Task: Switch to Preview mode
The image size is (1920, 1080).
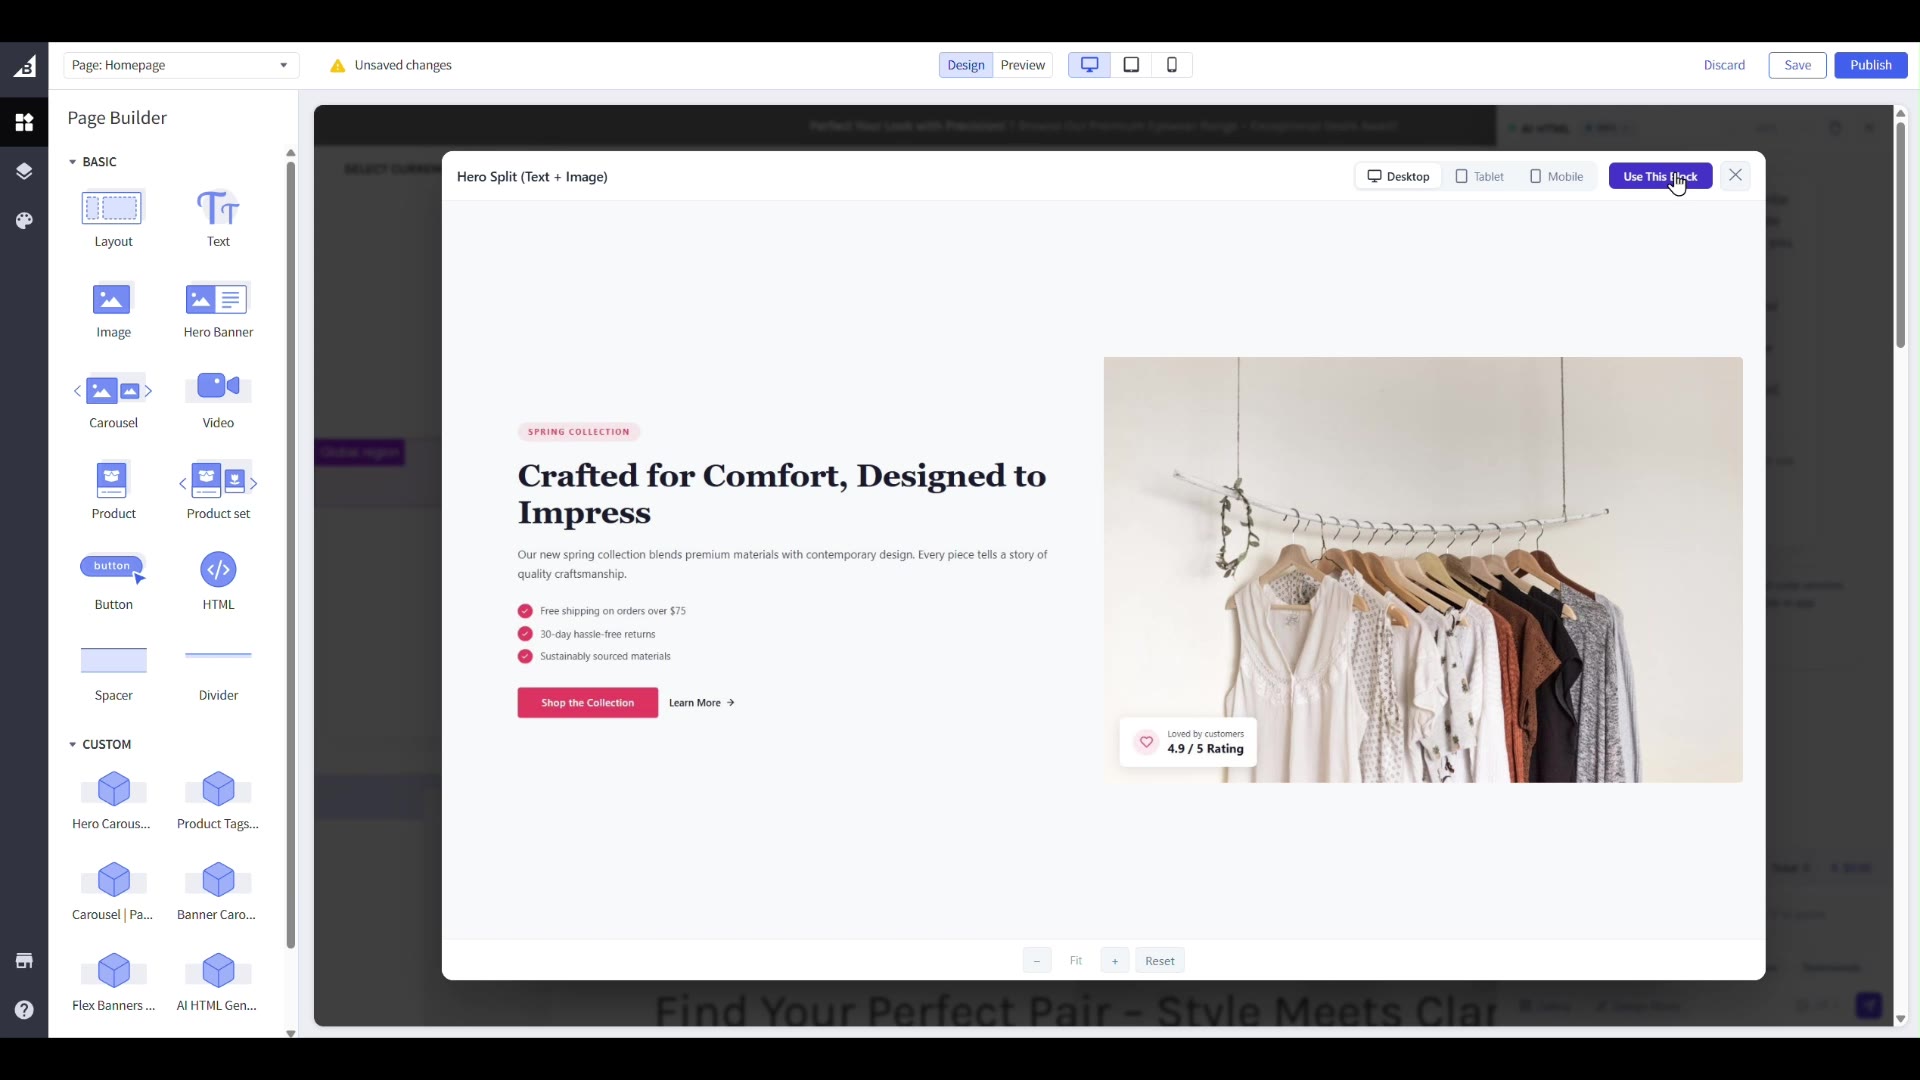Action: 1023,65
